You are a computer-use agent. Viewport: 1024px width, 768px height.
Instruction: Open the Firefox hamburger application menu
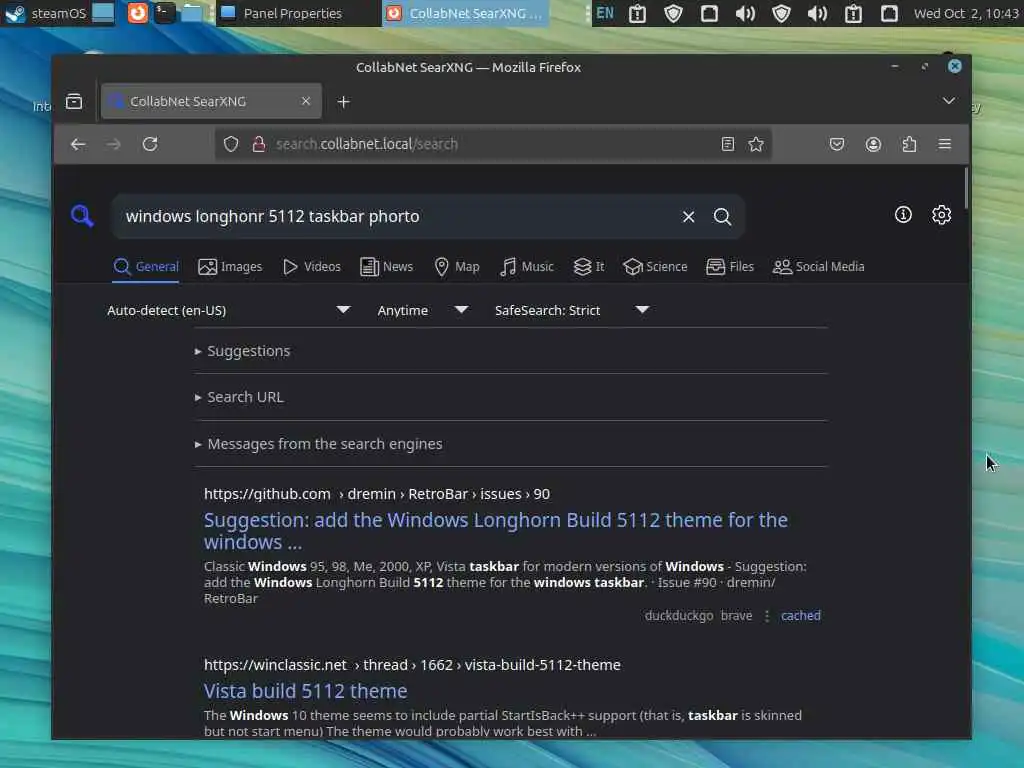click(x=944, y=144)
